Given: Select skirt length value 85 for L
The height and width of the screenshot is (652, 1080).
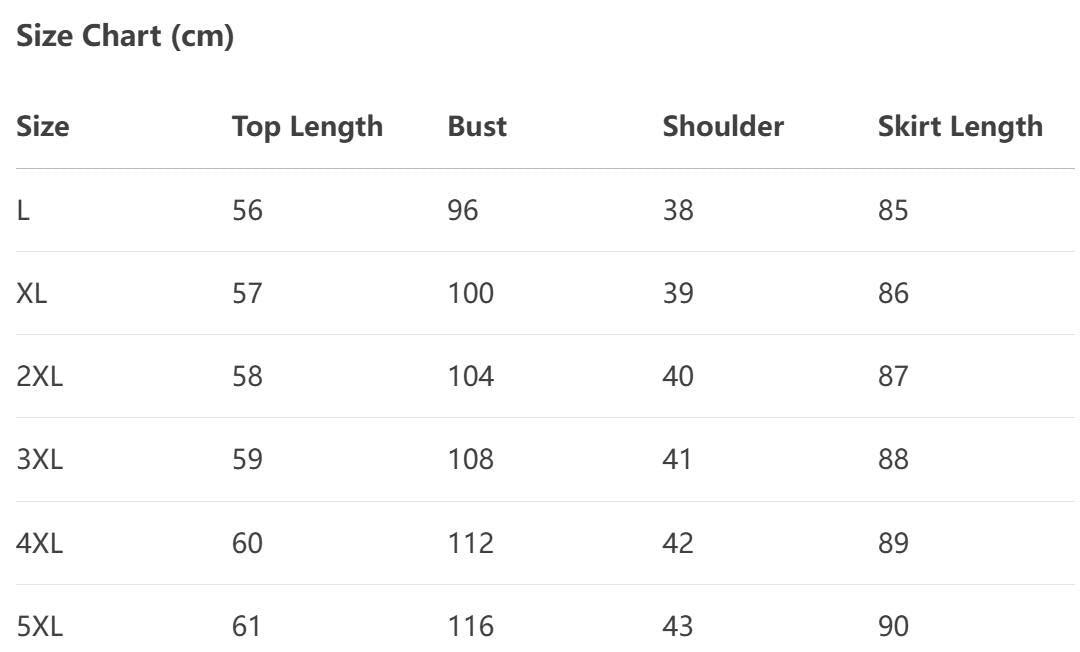Looking at the screenshot, I should coord(893,211).
